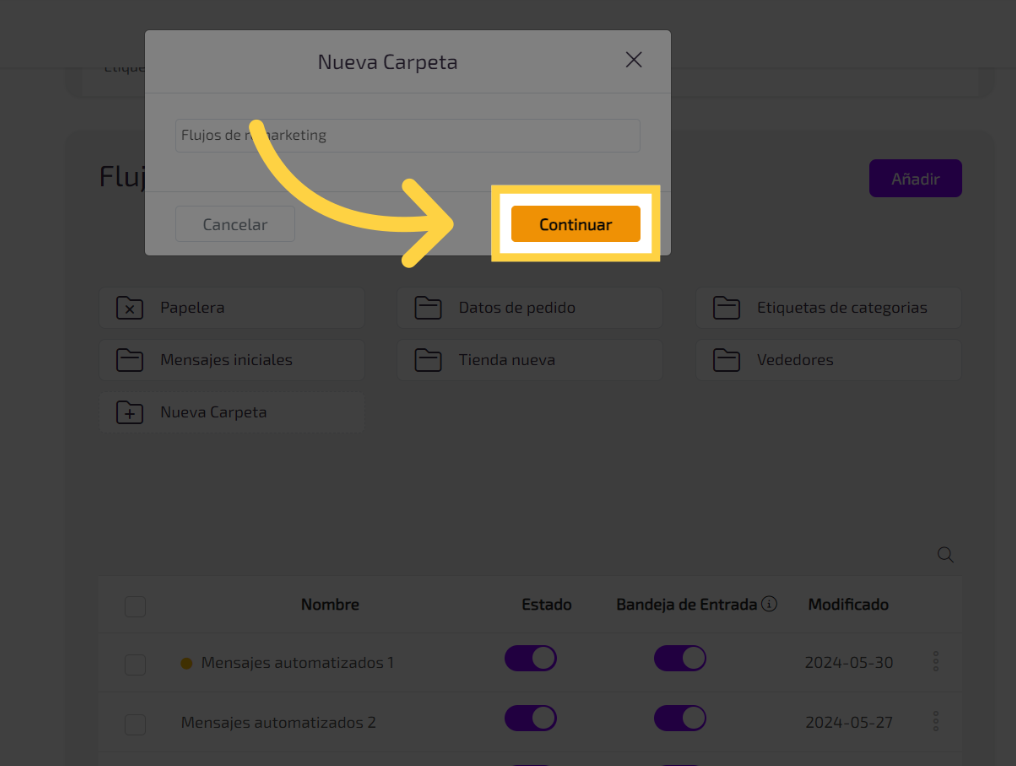Screen dimensions: 1016x766
Task: Close the Nueva Carpeta dialog
Action: [633, 60]
